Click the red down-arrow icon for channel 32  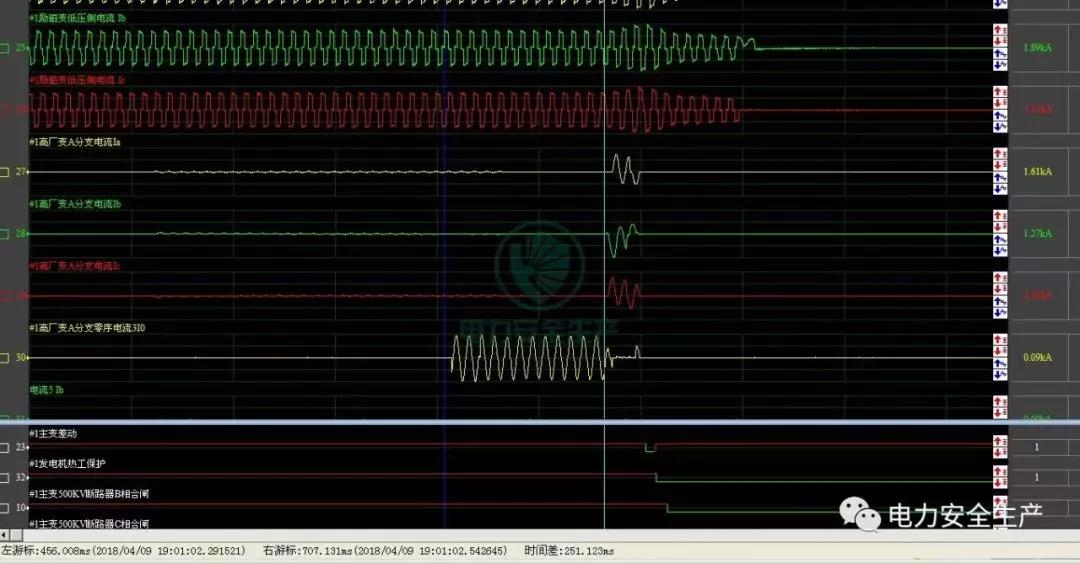[1000, 483]
